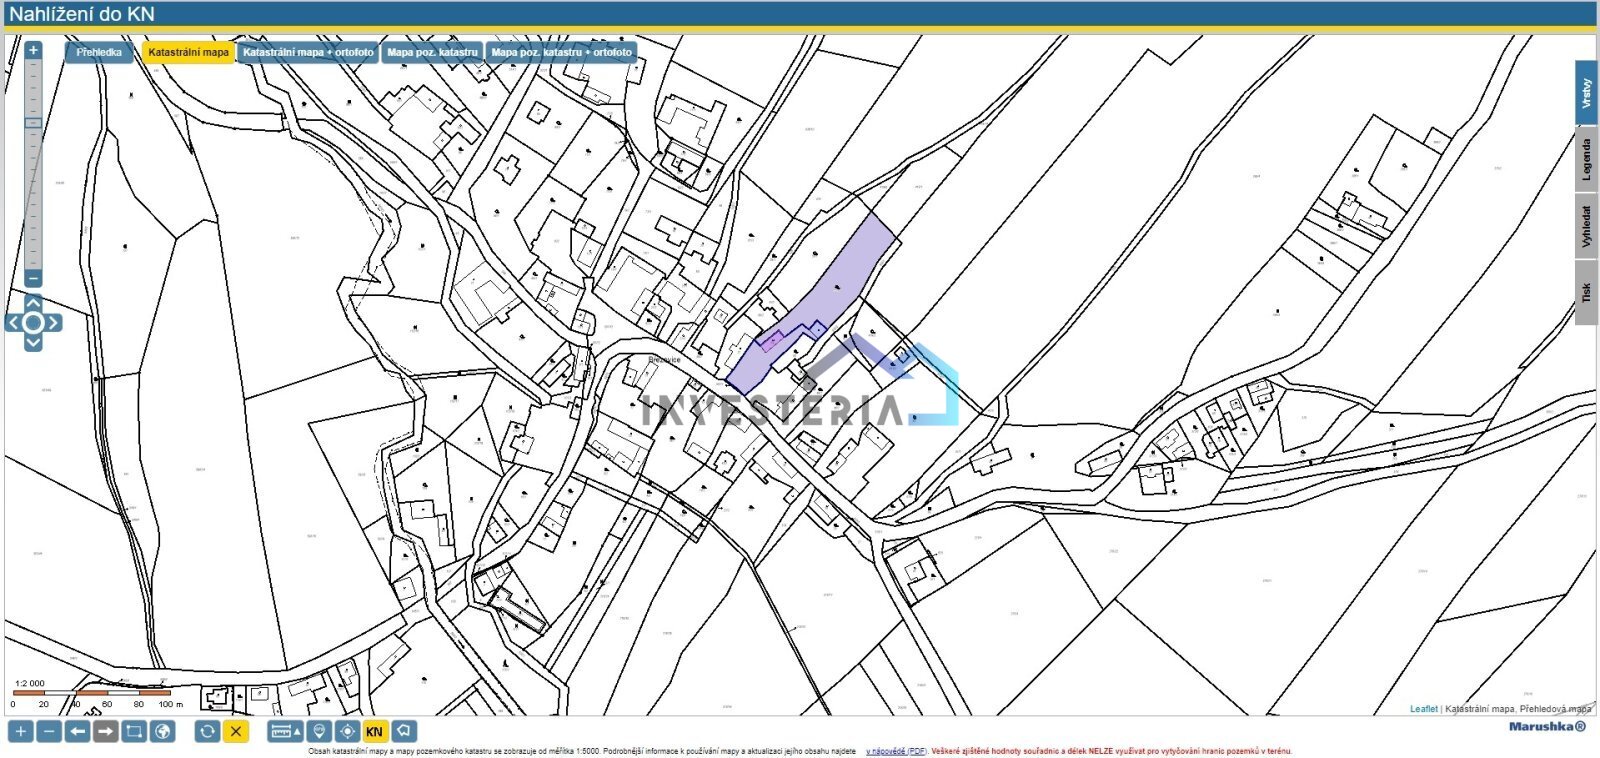
Task: Click the previous view left arrow icon
Action: (x=77, y=731)
